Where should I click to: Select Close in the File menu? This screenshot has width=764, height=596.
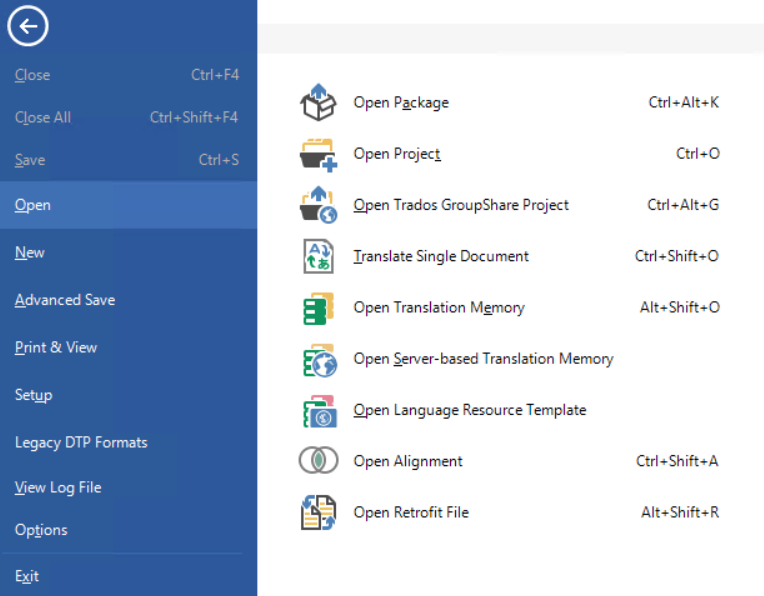[32, 75]
